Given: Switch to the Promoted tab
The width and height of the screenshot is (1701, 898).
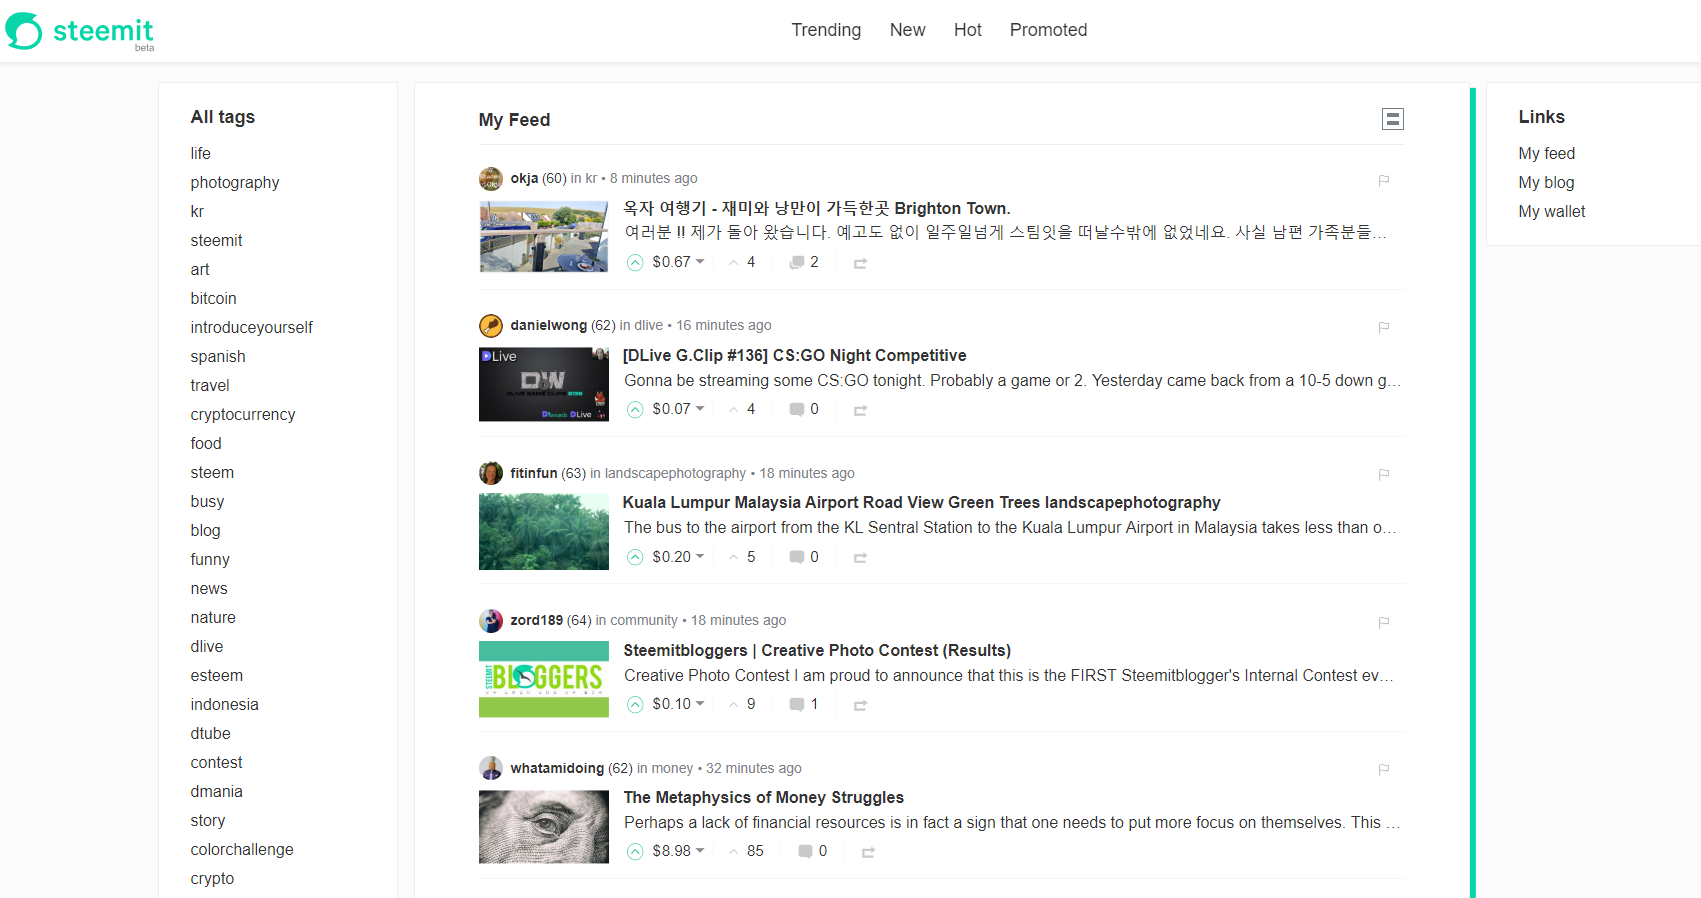Looking at the screenshot, I should point(1048,30).
